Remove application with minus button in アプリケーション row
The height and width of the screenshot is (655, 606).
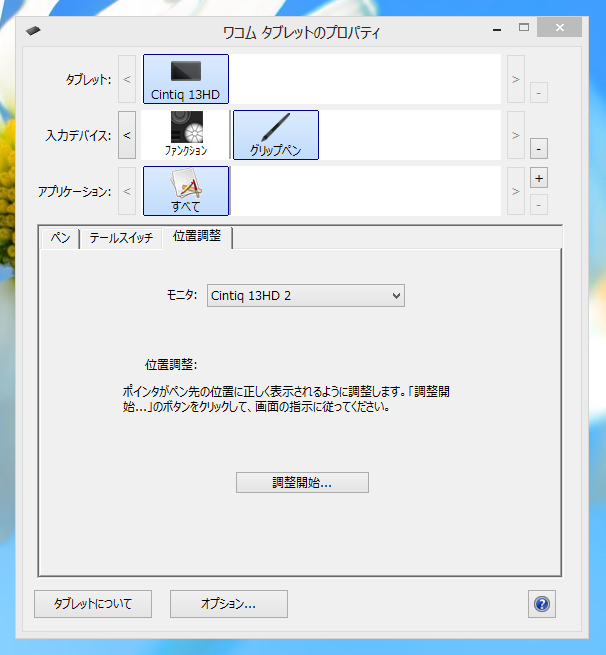point(539,205)
